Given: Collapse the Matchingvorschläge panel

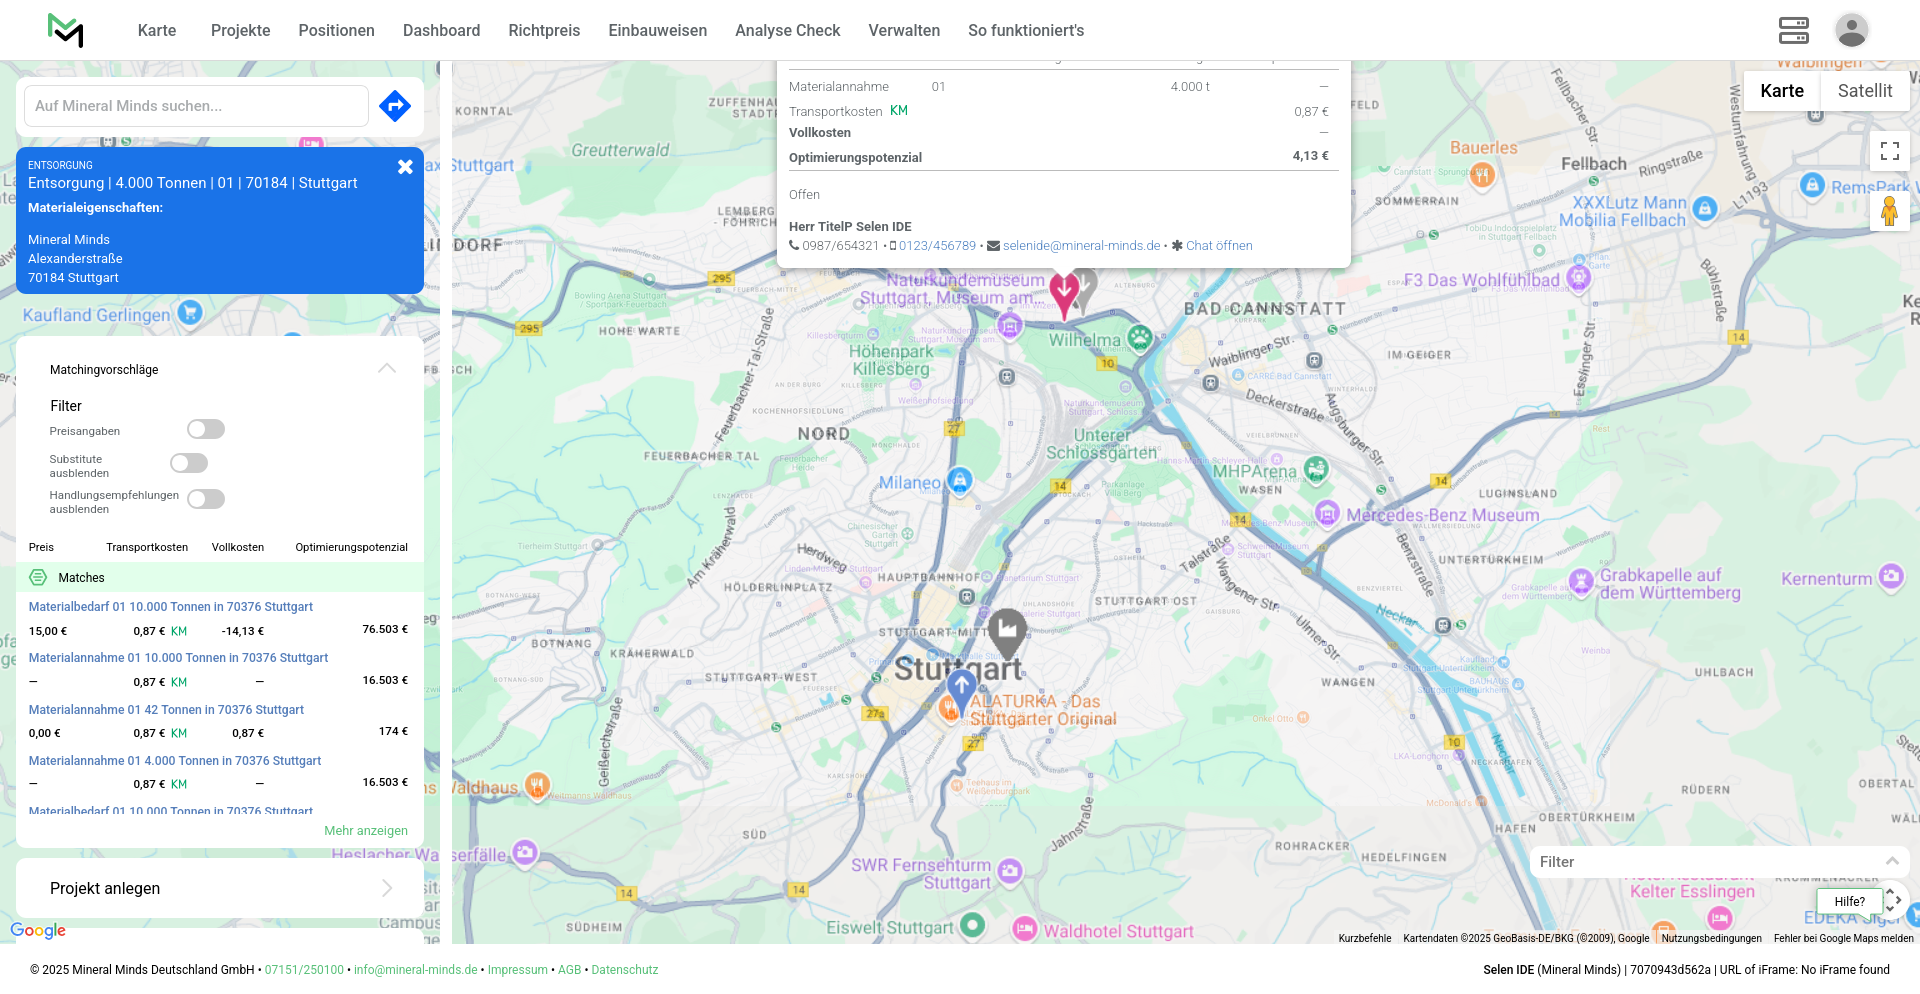Looking at the screenshot, I should (x=387, y=369).
